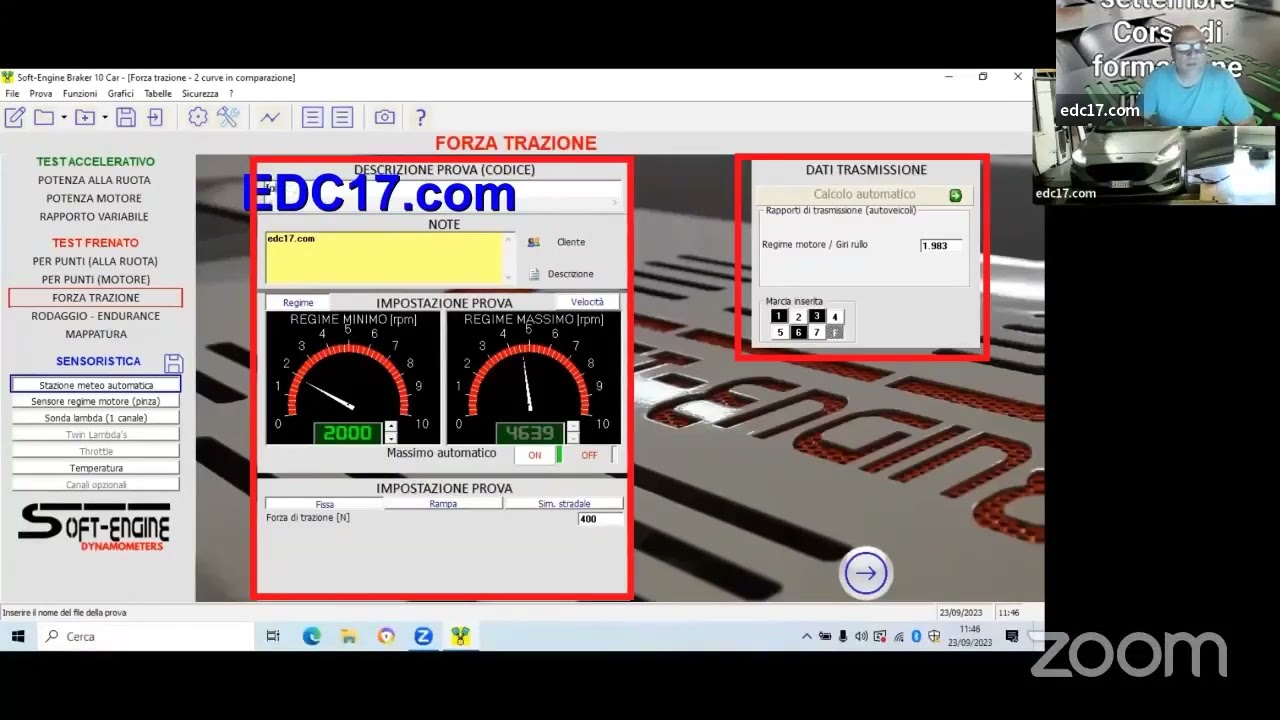Open the Prova menu
Image resolution: width=1280 pixels, height=720 pixels.
(x=41, y=93)
